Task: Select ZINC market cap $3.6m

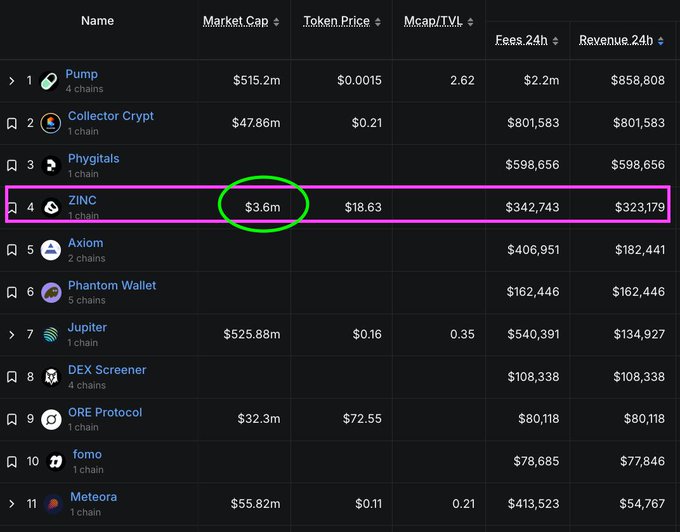Action: 262,207
